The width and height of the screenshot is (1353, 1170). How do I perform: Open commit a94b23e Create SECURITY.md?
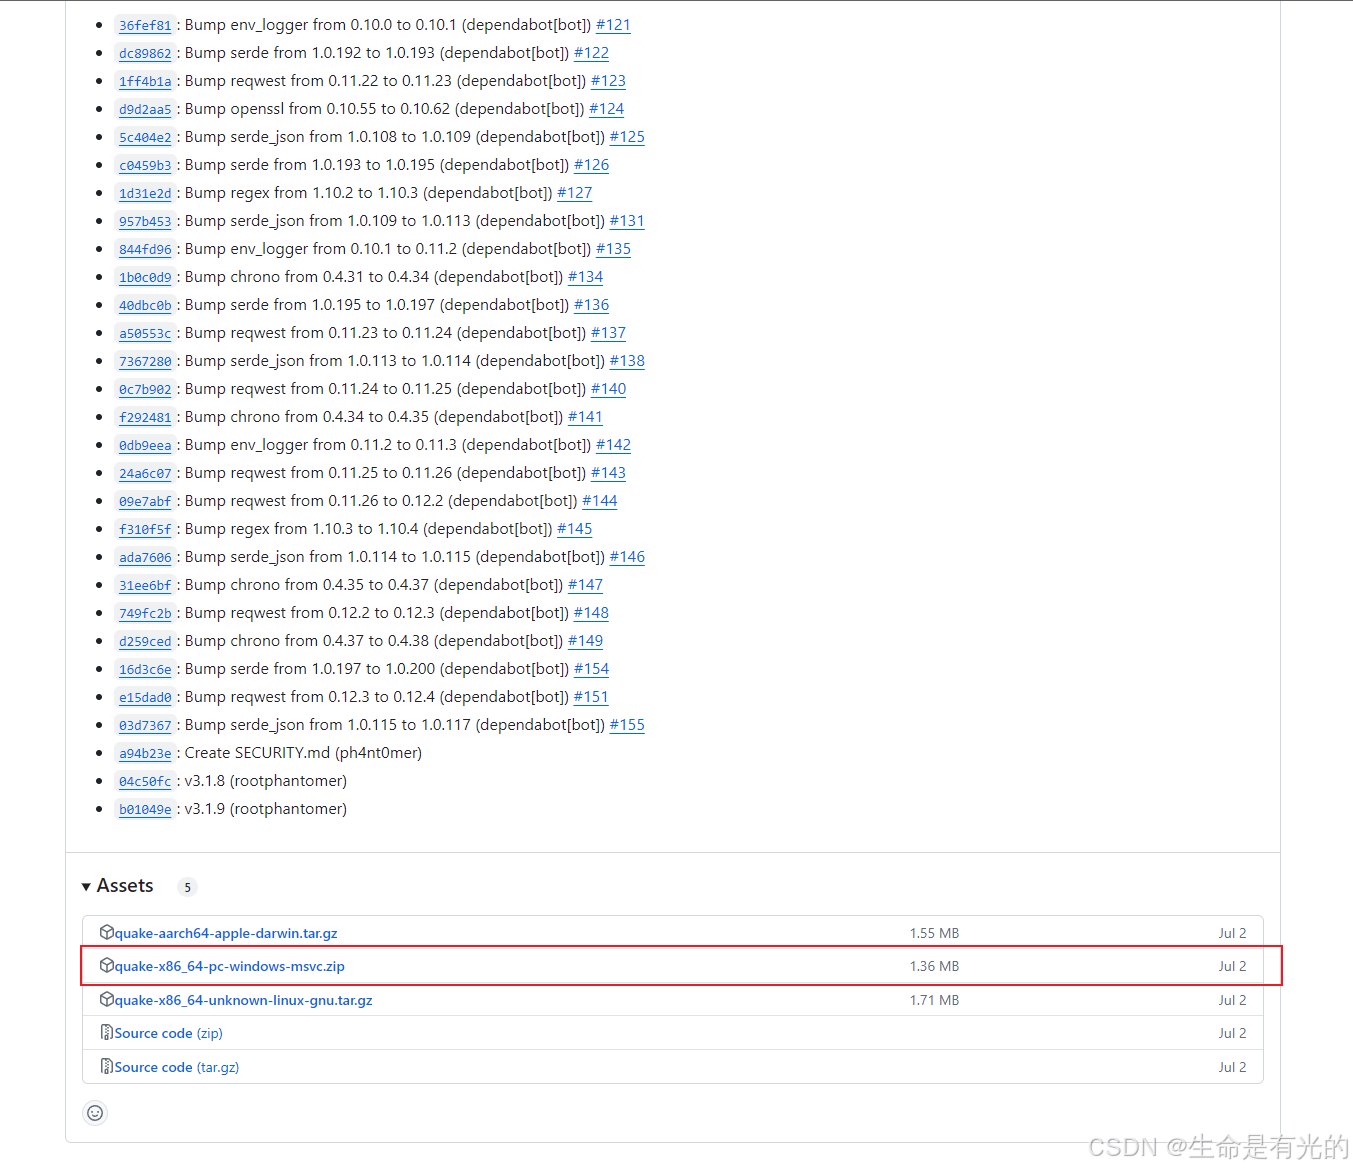pos(145,753)
